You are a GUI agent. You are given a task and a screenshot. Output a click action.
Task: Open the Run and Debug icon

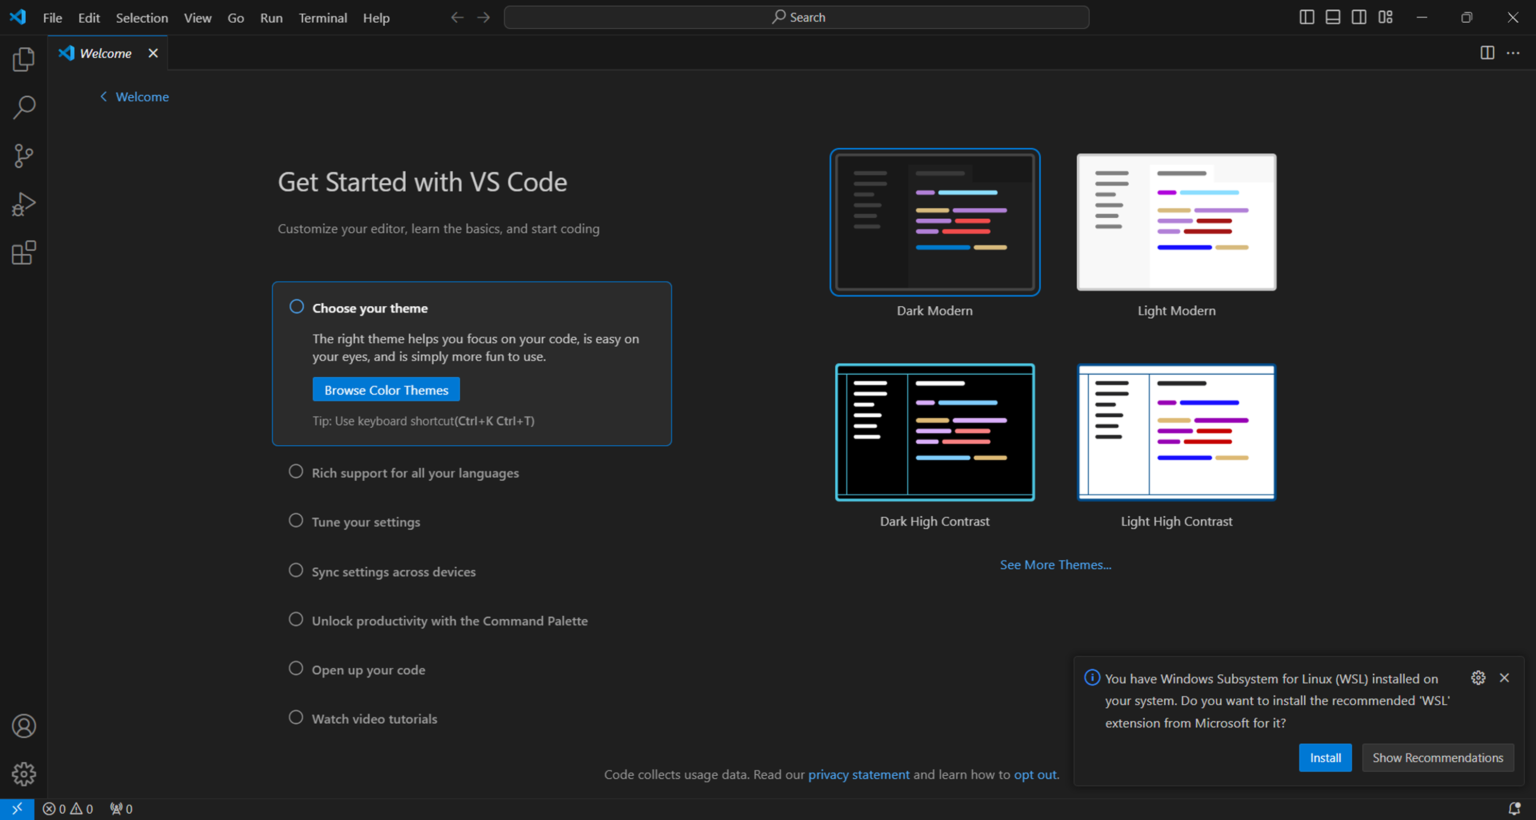tap(23, 204)
